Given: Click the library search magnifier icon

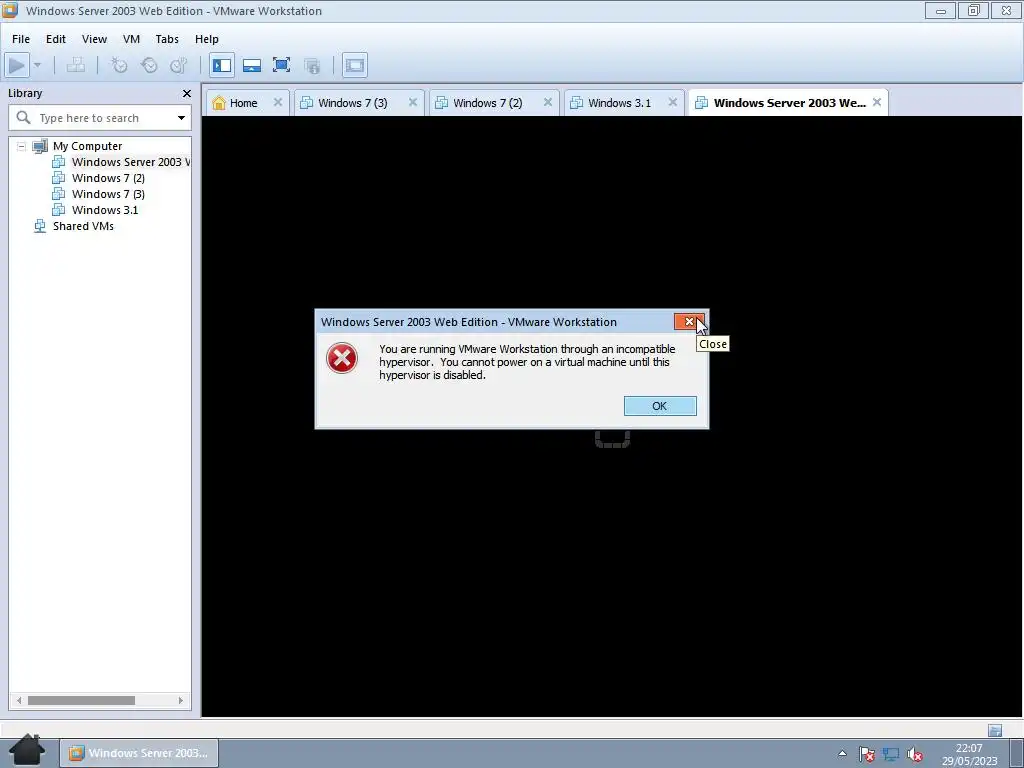Looking at the screenshot, I should click(x=23, y=118).
